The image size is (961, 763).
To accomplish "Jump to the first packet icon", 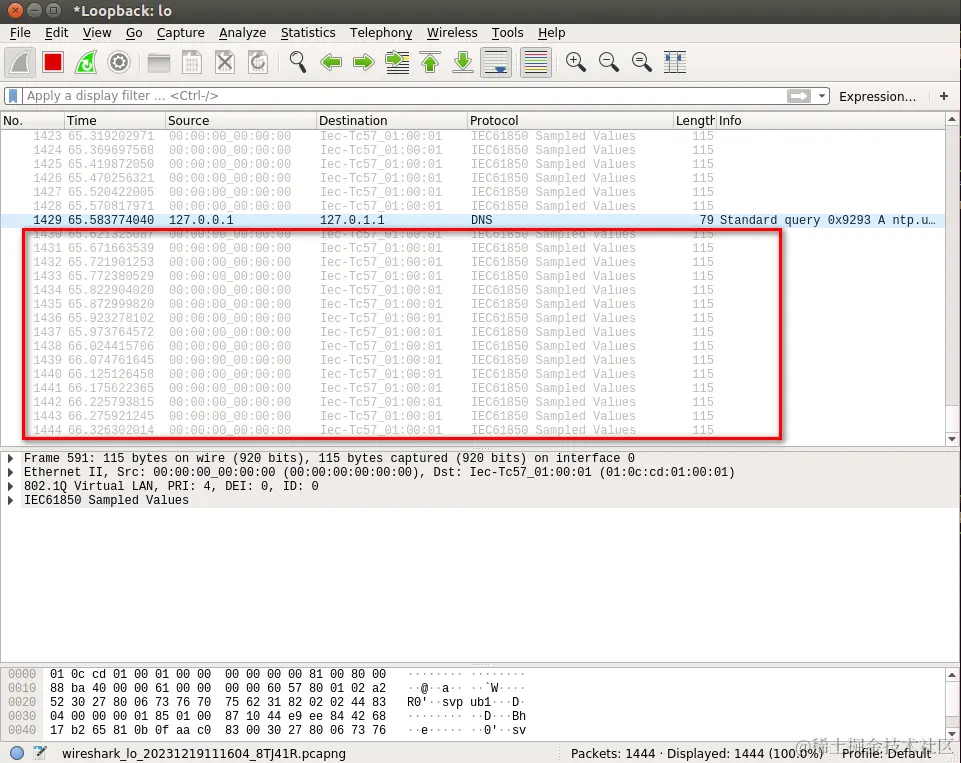I will coord(430,62).
